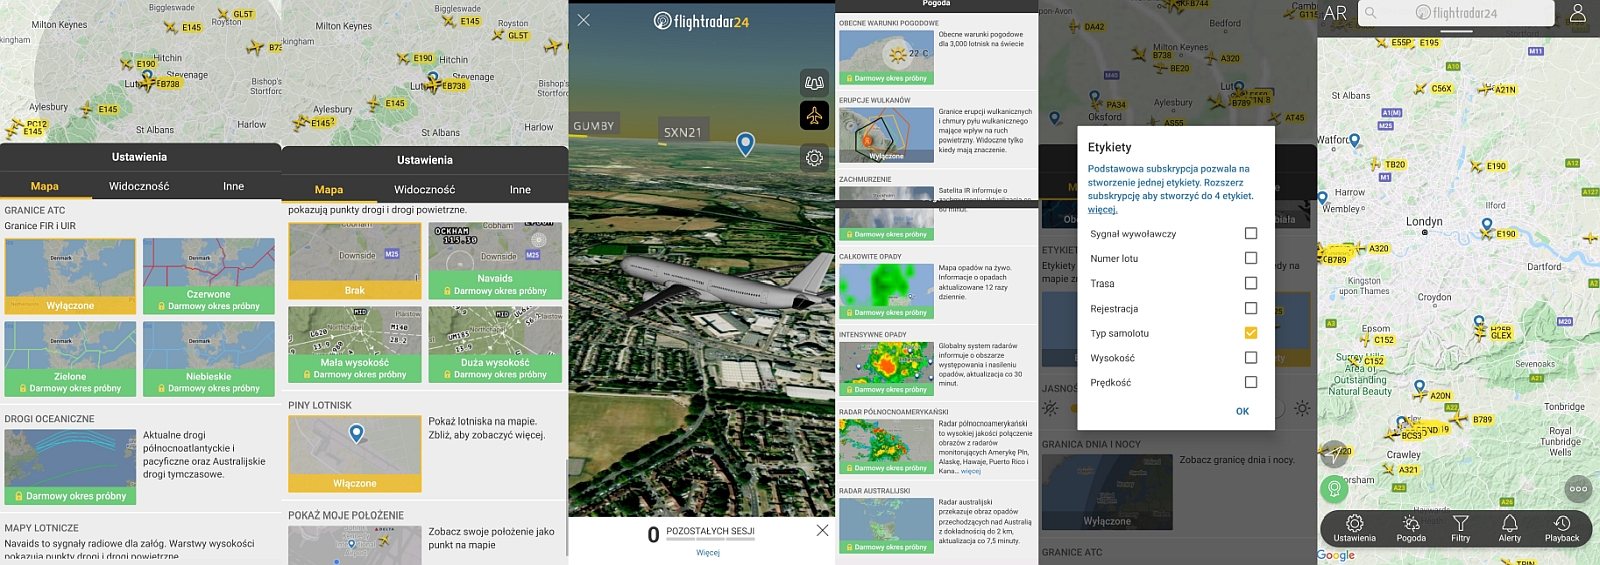Tap the Drogi oceaniczne map thumbnail
The image size is (1600, 565).
(70, 466)
